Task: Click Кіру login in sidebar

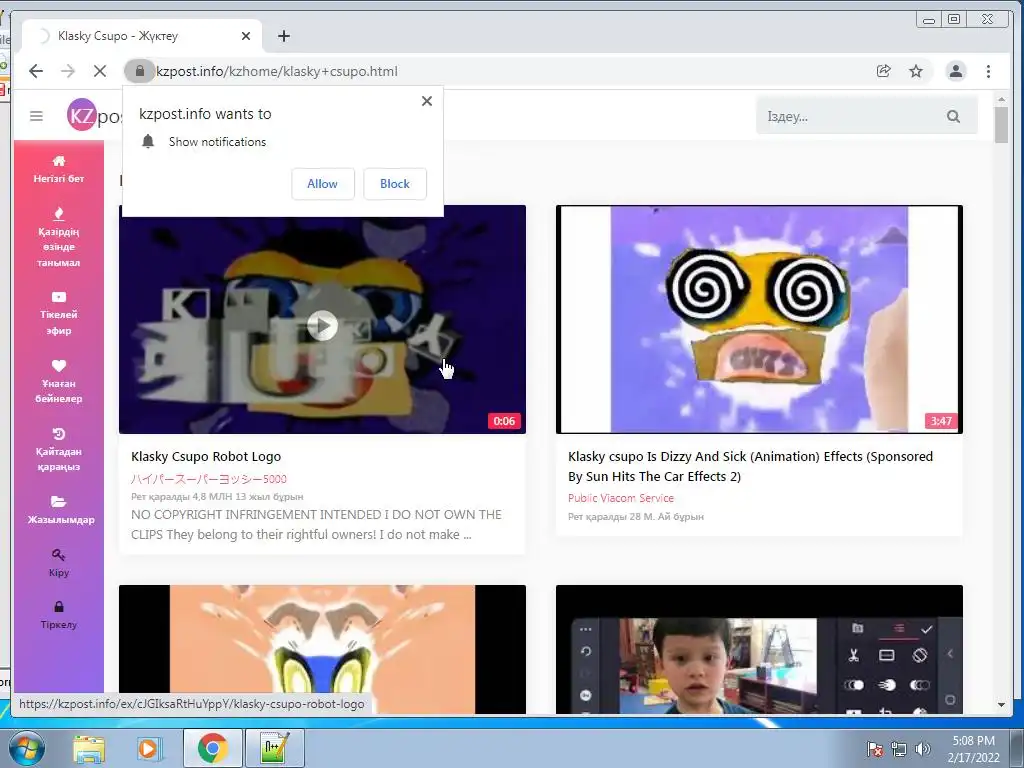Action: (59, 563)
